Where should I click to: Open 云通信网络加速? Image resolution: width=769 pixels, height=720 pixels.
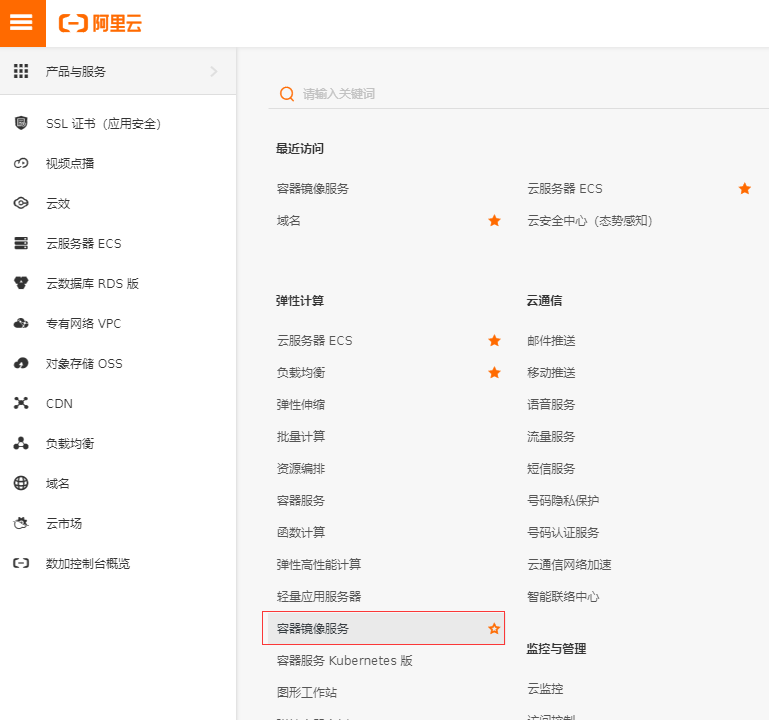tap(569, 565)
